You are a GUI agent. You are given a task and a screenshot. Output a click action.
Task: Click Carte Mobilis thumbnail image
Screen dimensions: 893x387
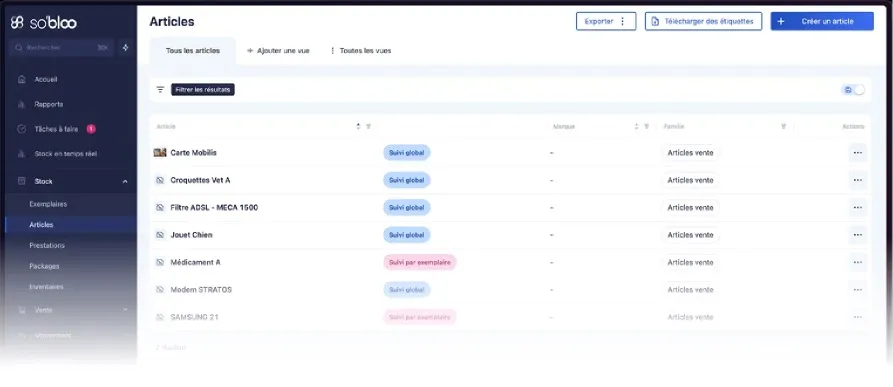click(x=160, y=153)
